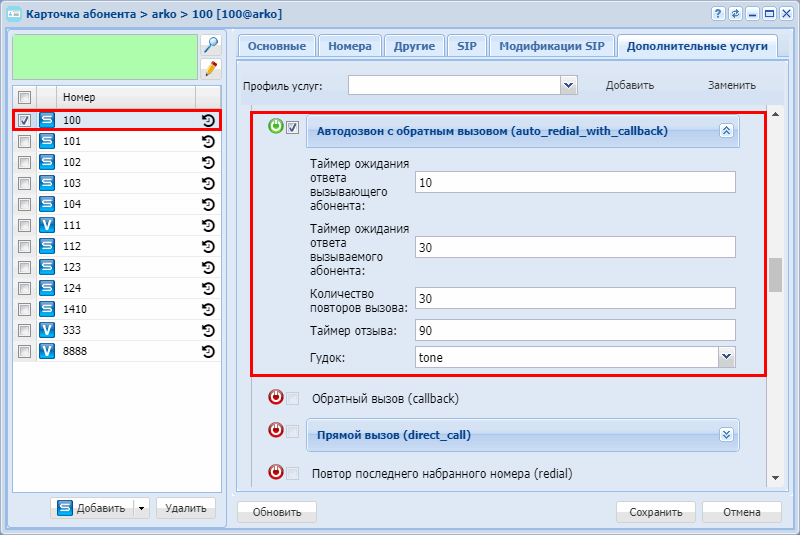Open the arrow next to Добавить button

point(141,508)
